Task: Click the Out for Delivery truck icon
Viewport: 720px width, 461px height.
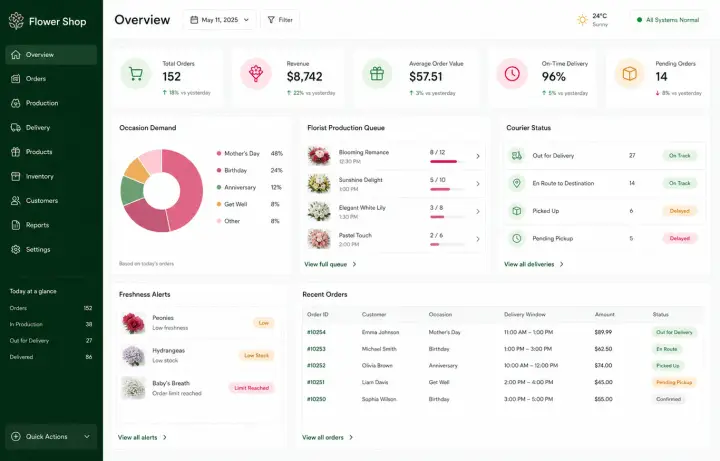Action: (x=517, y=156)
